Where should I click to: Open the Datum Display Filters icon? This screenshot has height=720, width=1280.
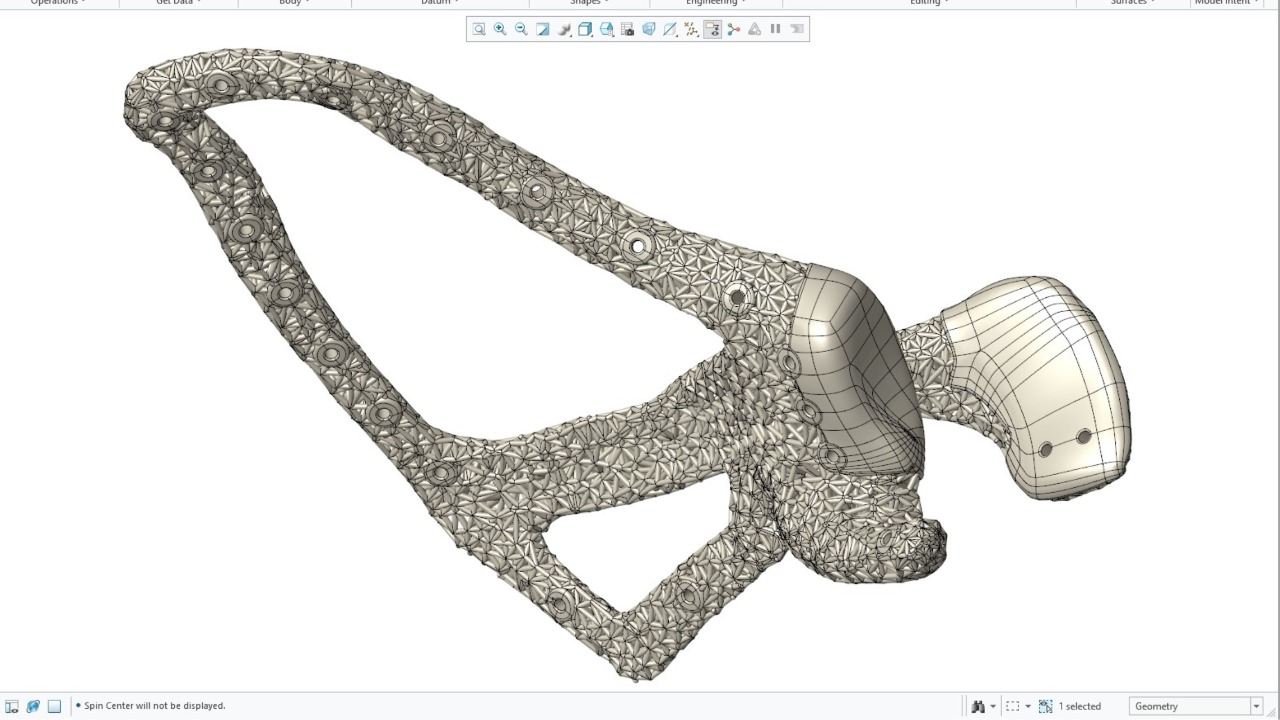pyautogui.click(x=670, y=29)
